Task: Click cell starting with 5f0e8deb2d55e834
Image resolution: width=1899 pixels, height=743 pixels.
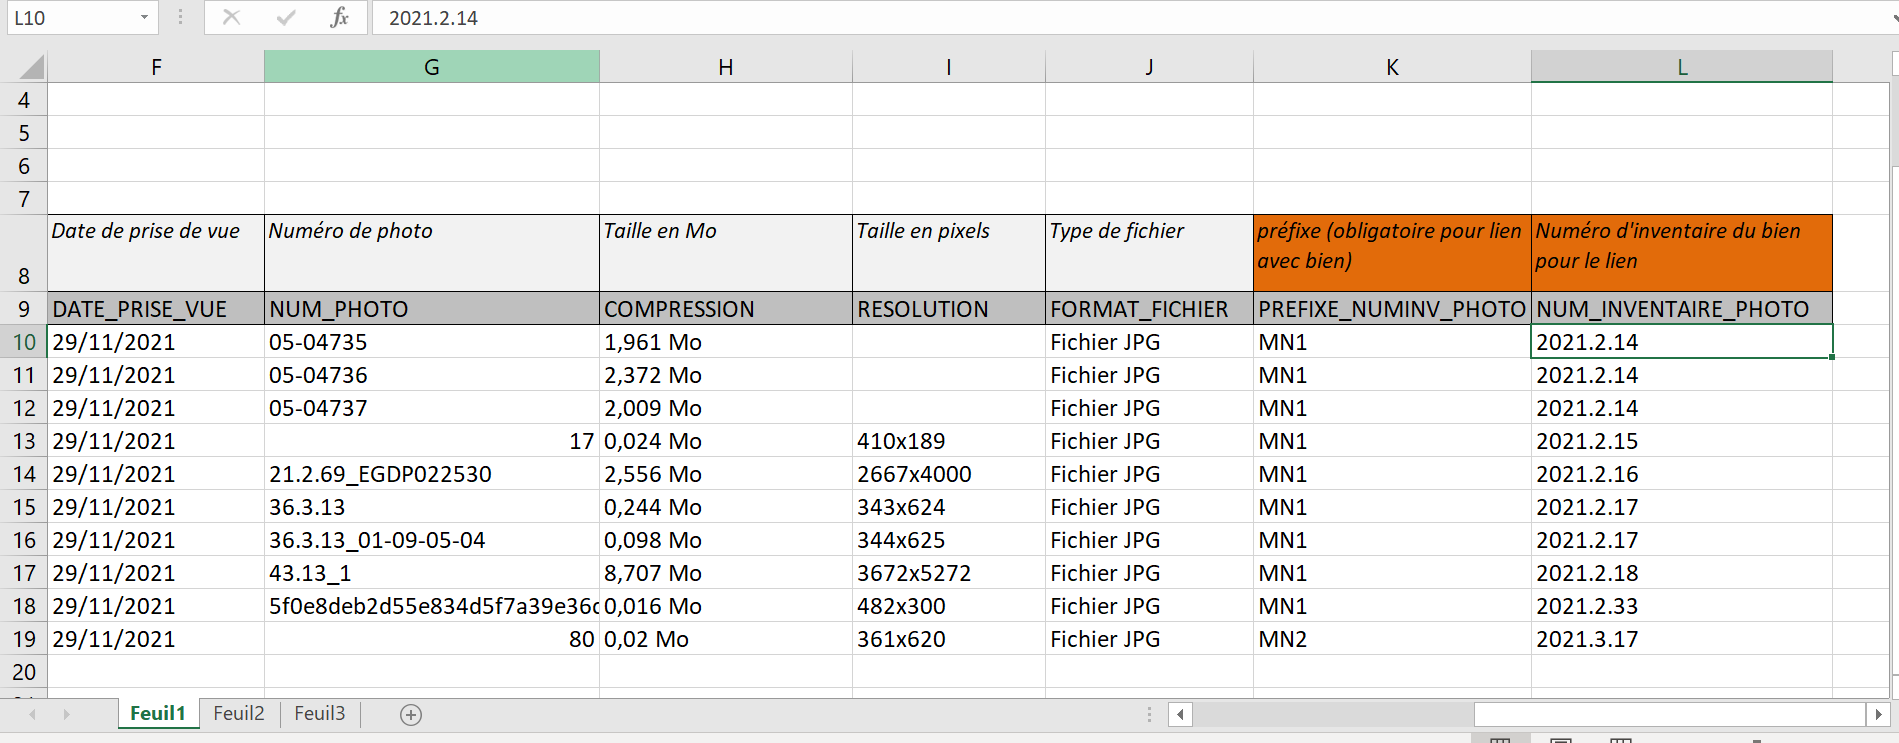Action: tap(432, 606)
